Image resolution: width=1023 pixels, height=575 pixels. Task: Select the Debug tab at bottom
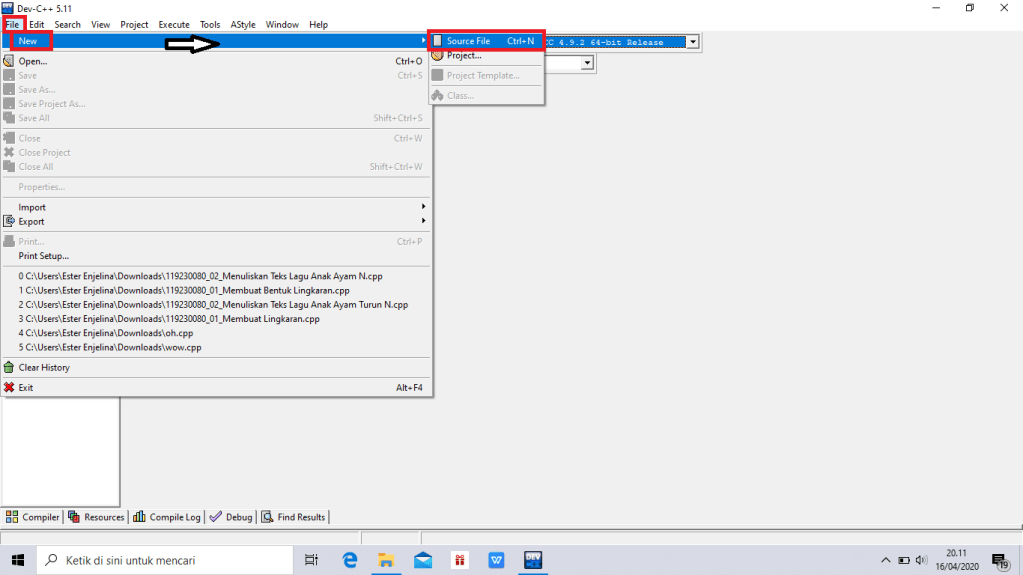click(x=231, y=517)
